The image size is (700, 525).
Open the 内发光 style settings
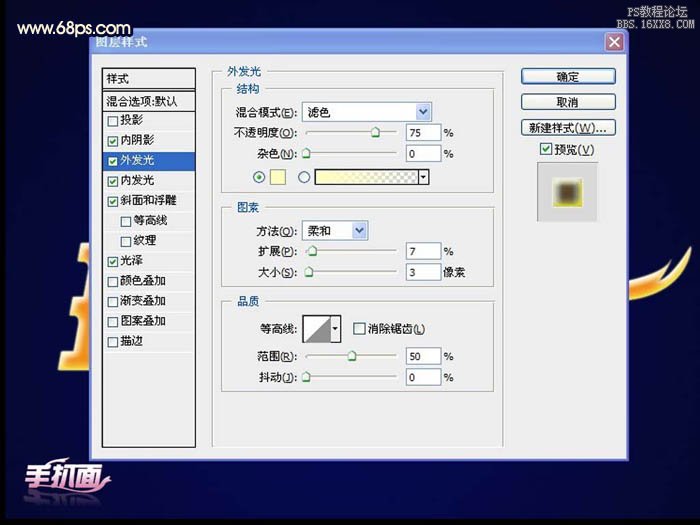pyautogui.click(x=137, y=180)
